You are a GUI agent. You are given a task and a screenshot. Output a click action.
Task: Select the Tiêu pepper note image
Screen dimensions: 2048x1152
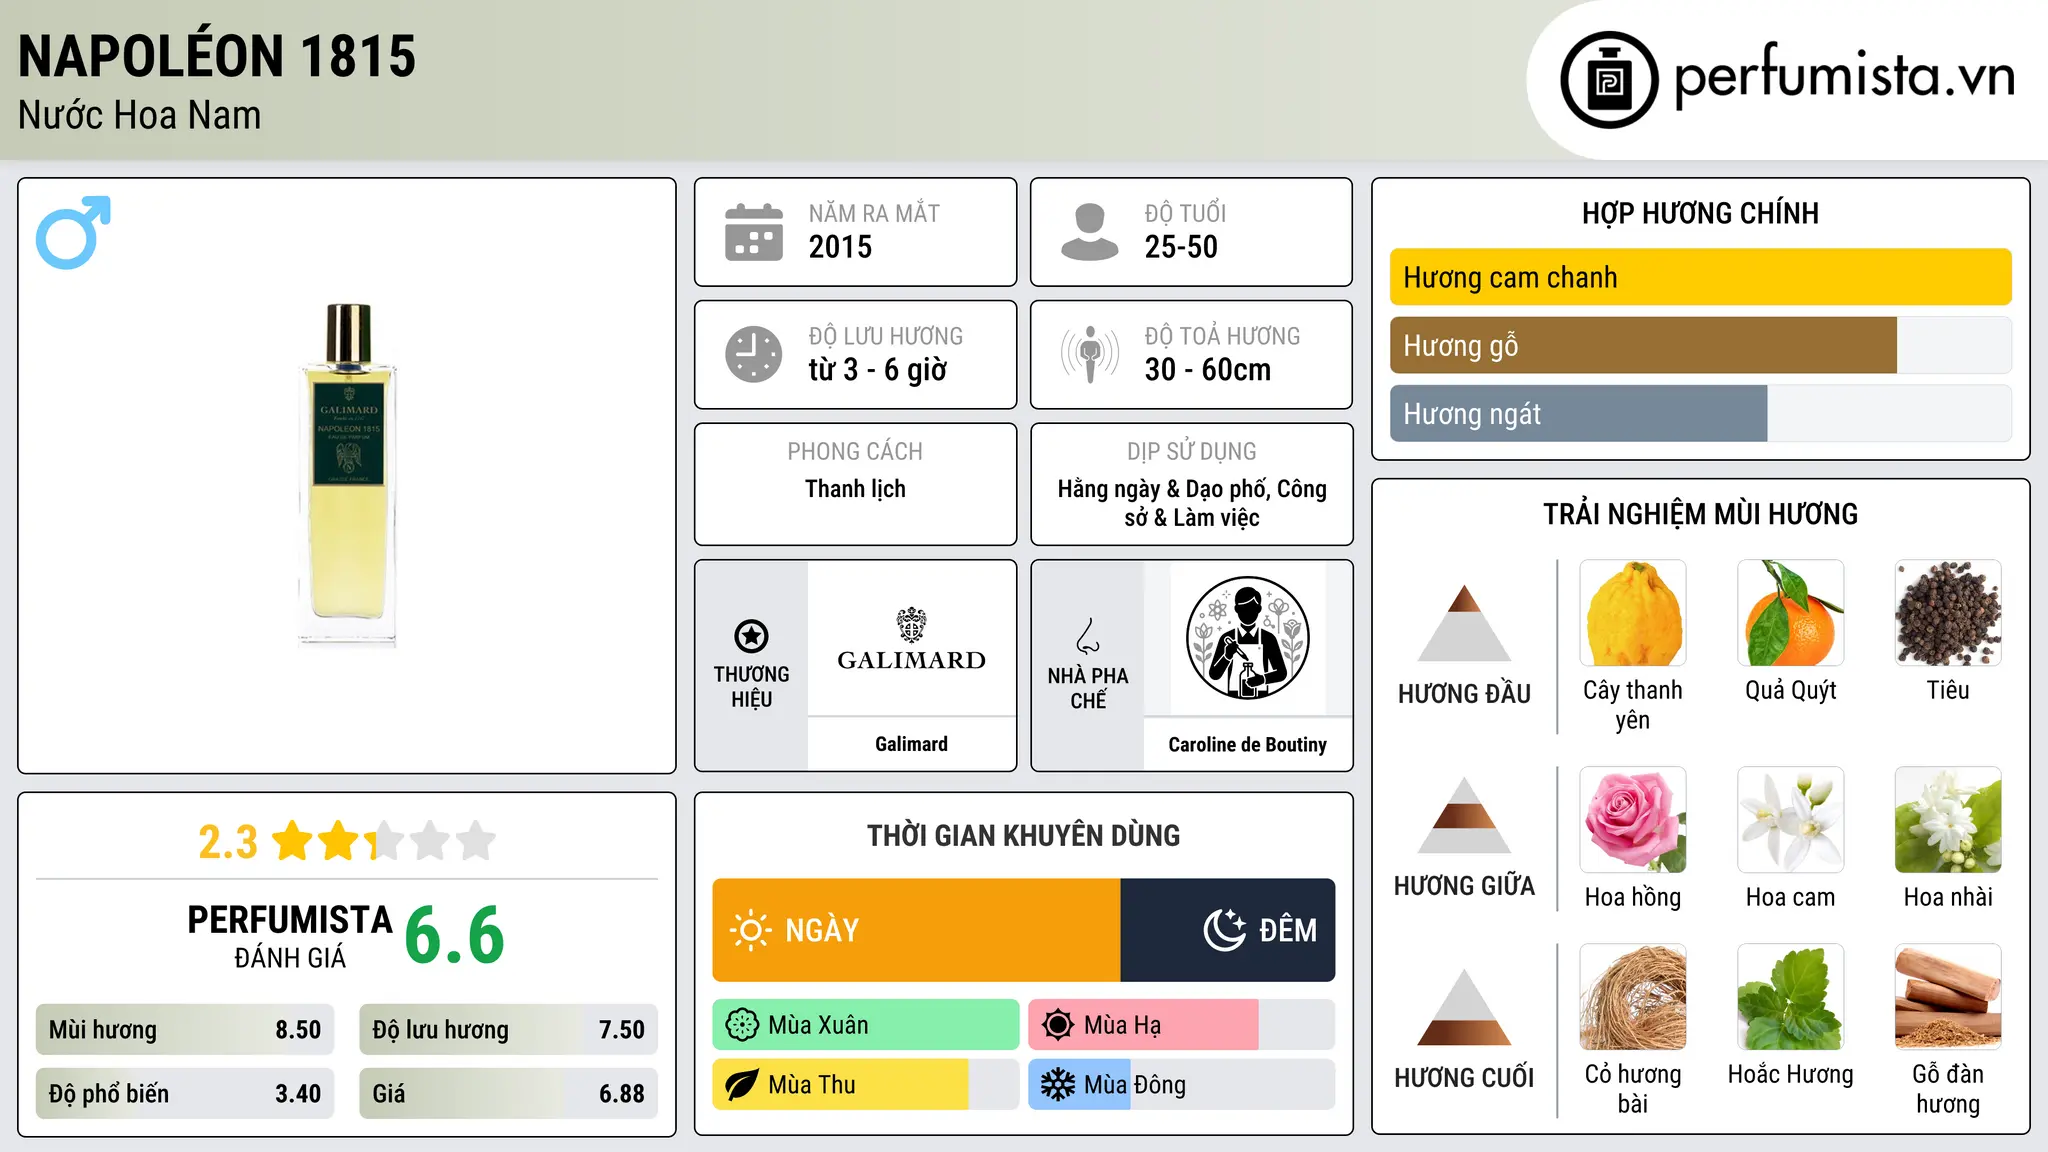pos(1948,613)
